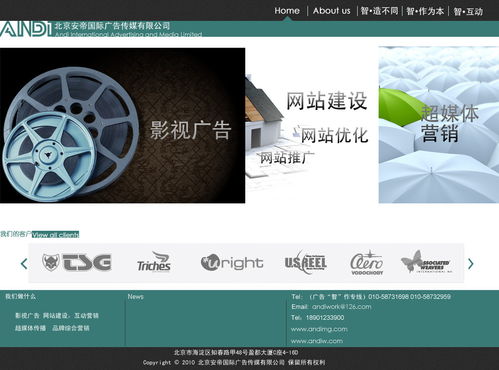Click the andiwork@126.com email link
This screenshot has width=499, height=370.
341,307
